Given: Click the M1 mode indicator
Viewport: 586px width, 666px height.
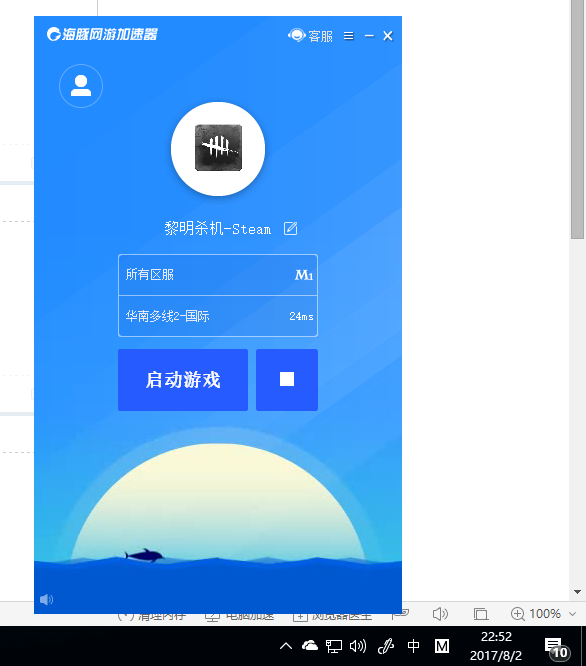Looking at the screenshot, I should pos(304,275).
